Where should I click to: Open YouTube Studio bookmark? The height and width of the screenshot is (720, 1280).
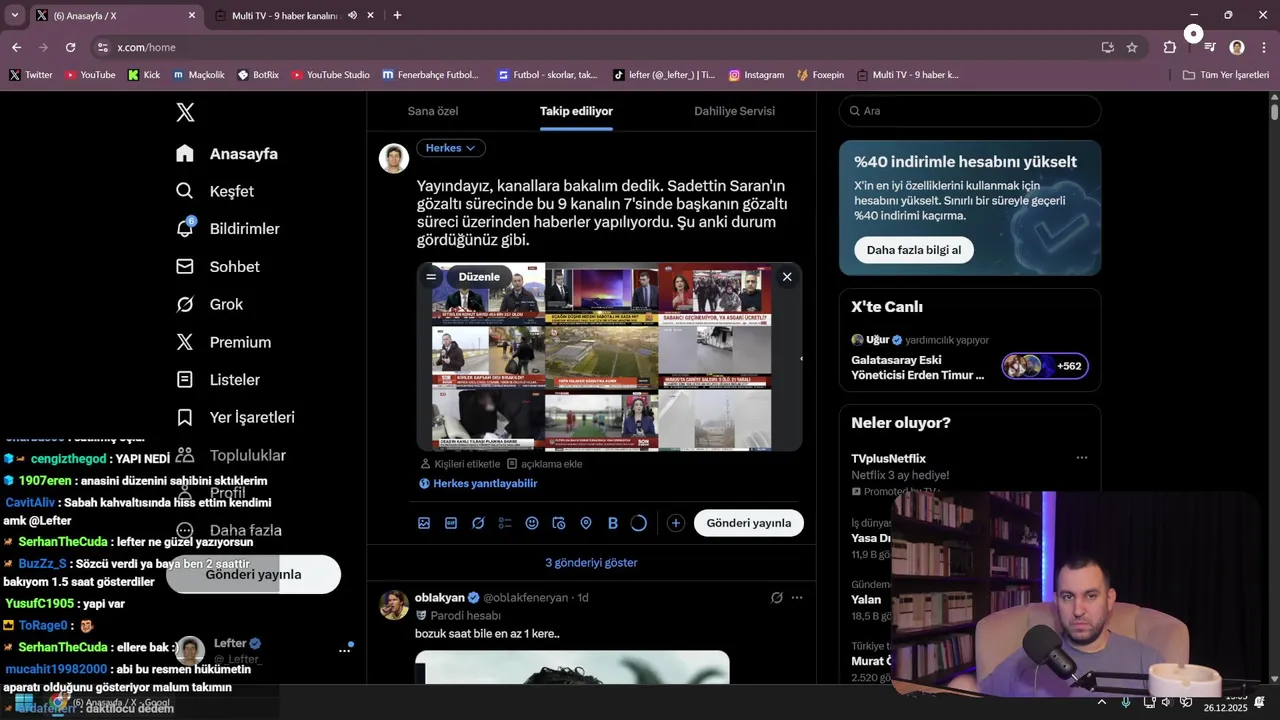(x=329, y=75)
